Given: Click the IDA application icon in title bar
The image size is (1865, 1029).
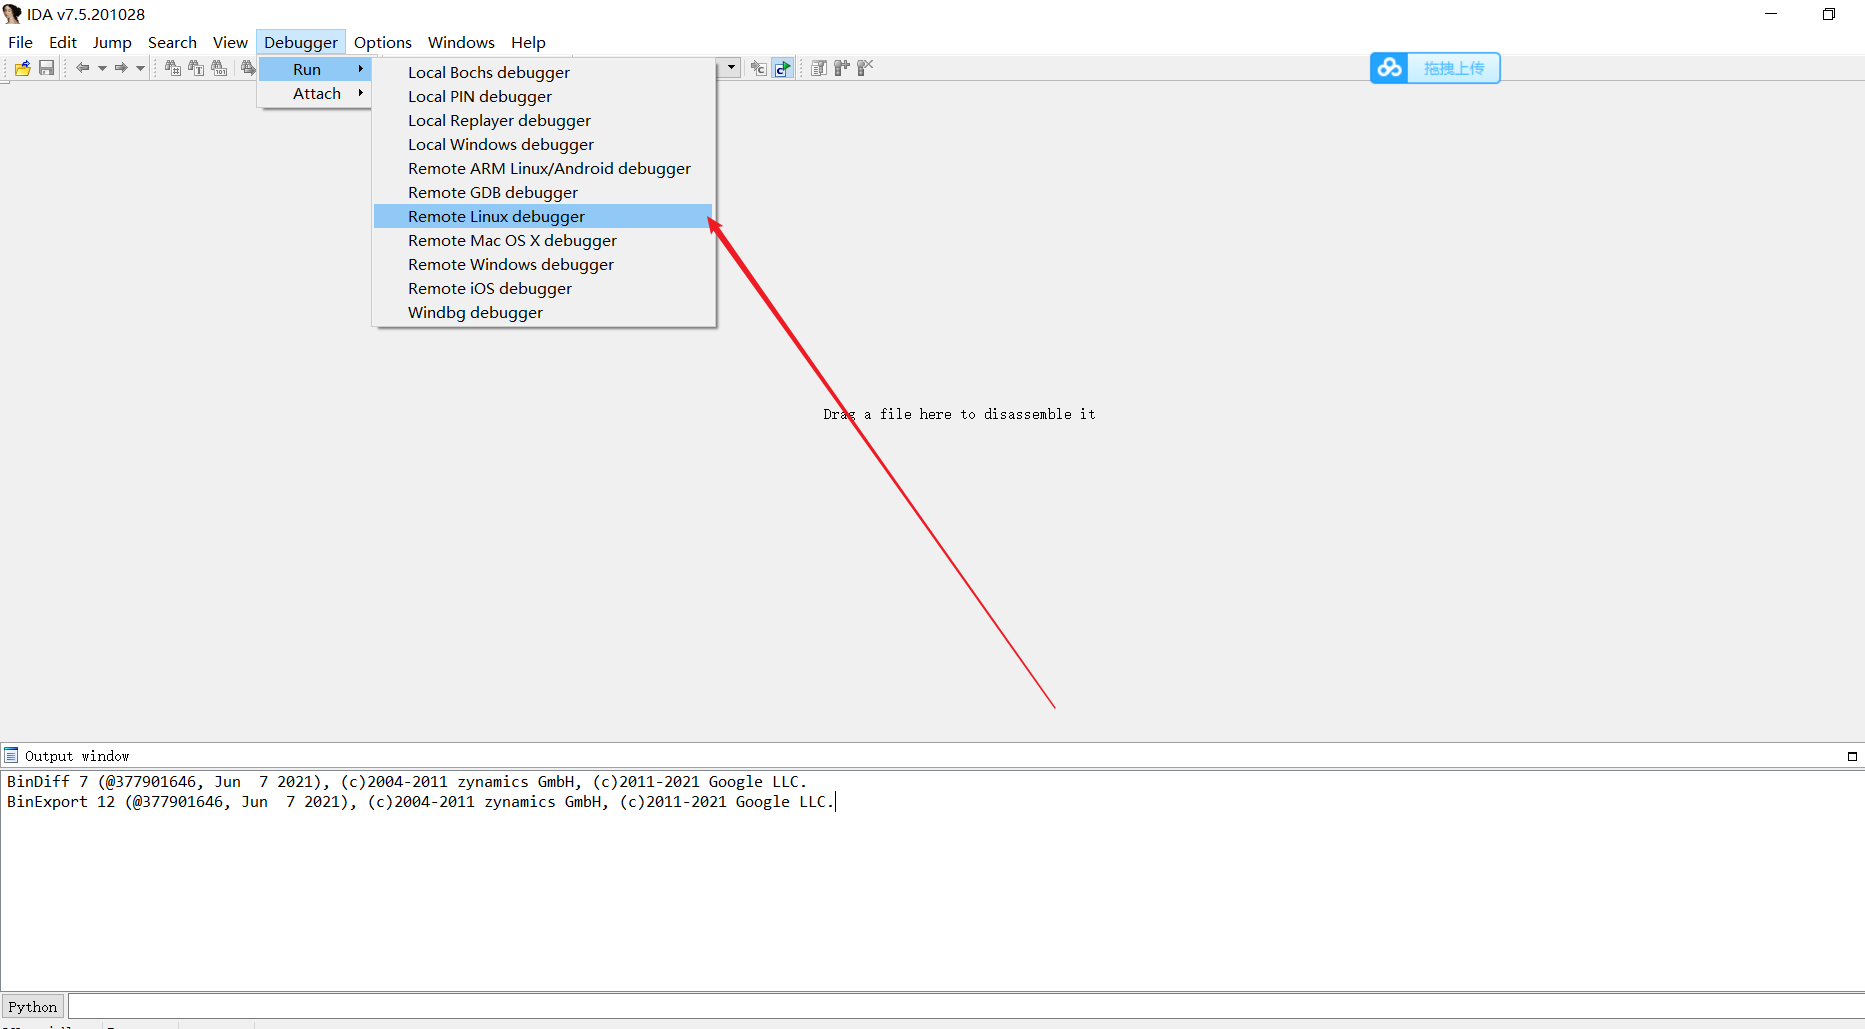Looking at the screenshot, I should (x=12, y=14).
